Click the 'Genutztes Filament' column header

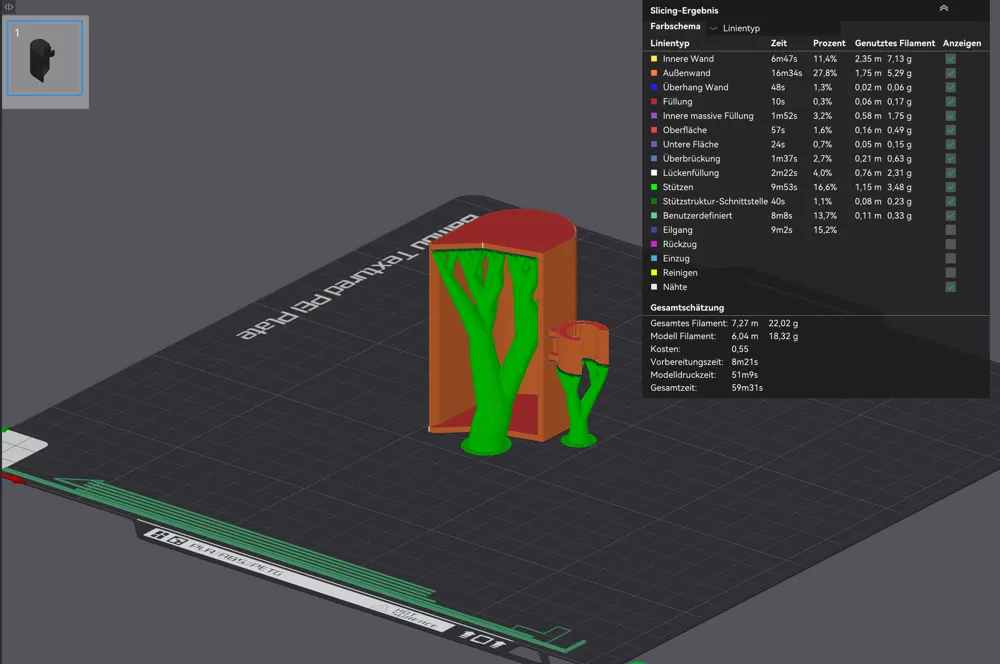coord(895,43)
